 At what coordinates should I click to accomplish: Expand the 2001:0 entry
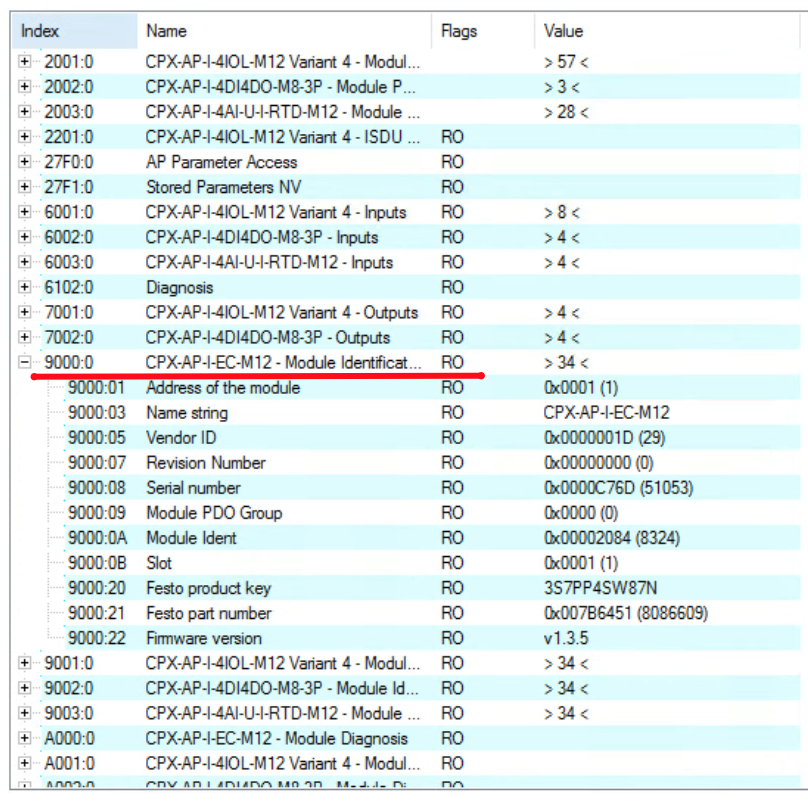pos(24,61)
